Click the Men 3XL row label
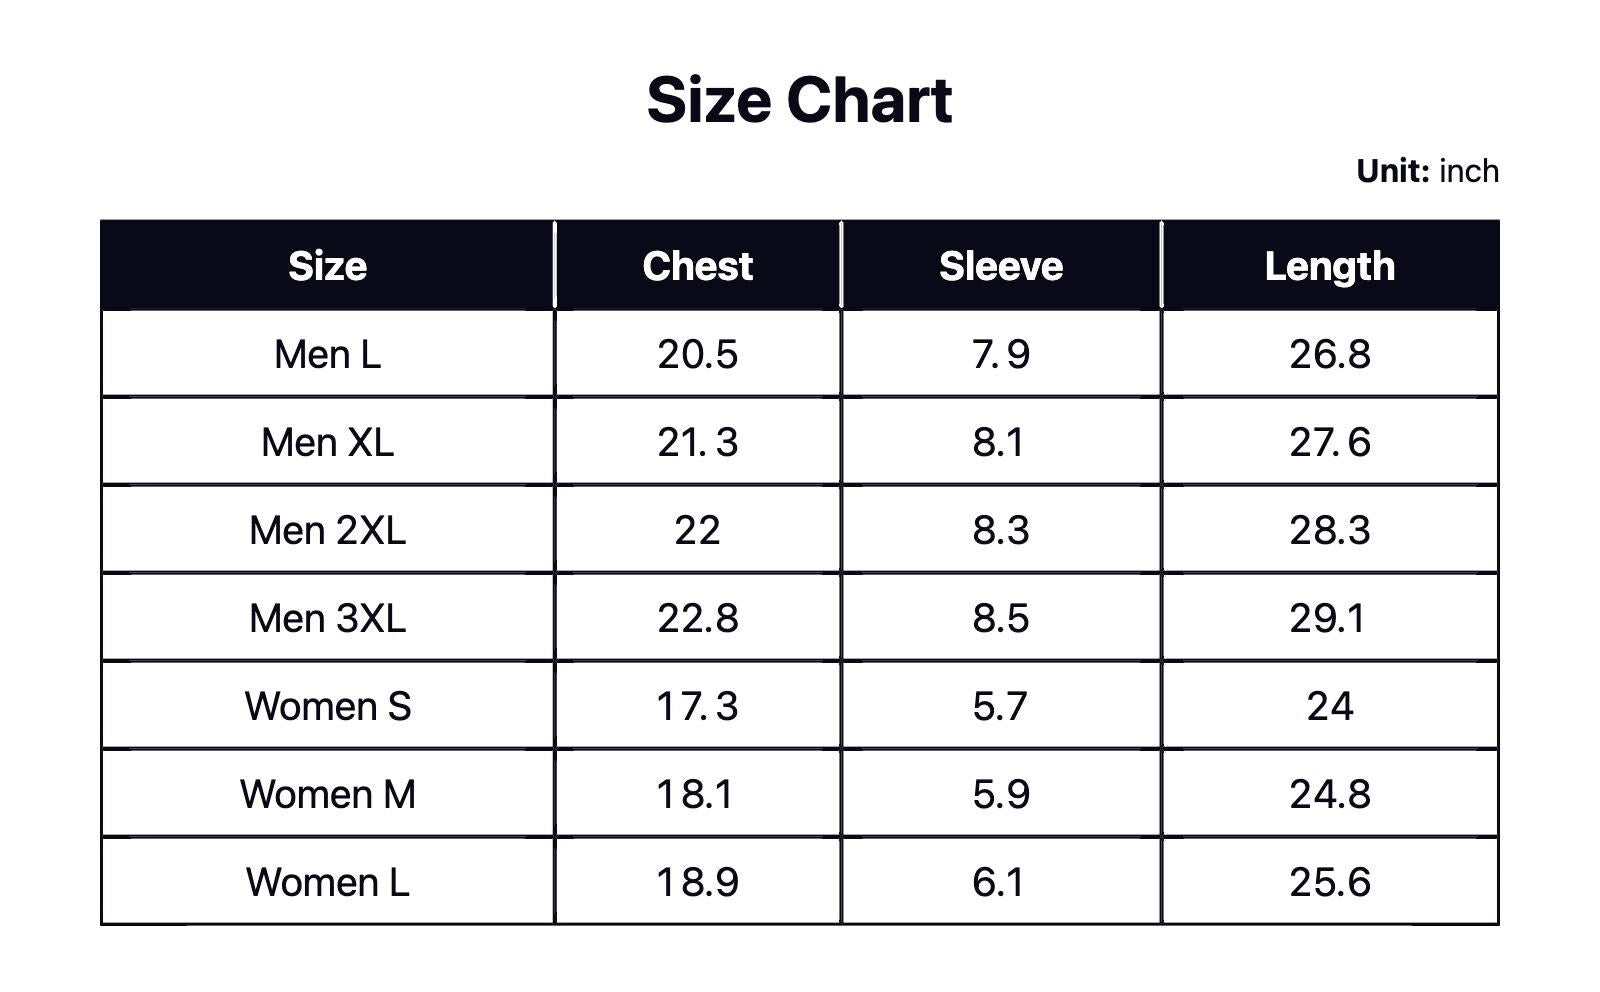This screenshot has width=1600, height=992. (x=327, y=618)
